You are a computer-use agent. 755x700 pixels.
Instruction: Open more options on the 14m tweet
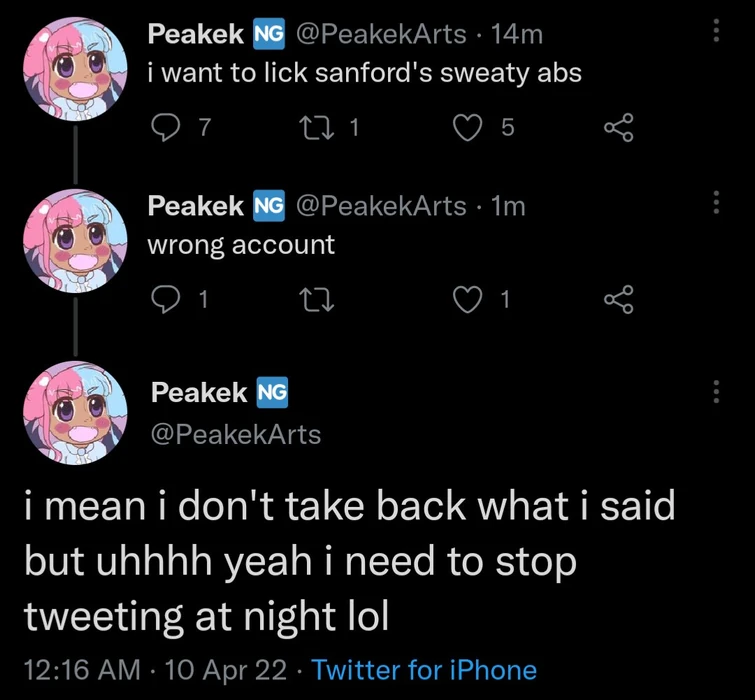716,33
